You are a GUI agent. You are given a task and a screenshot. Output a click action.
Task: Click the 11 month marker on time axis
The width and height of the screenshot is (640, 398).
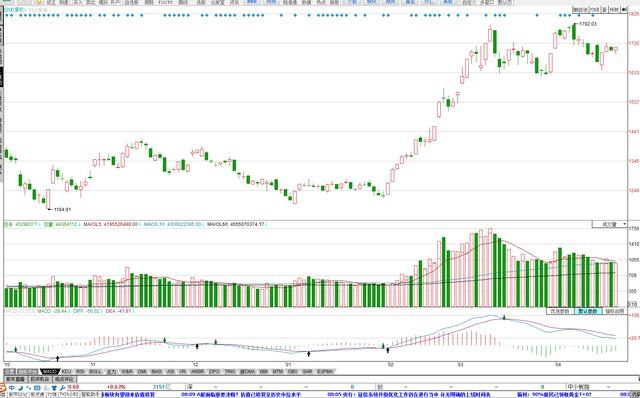(x=93, y=365)
